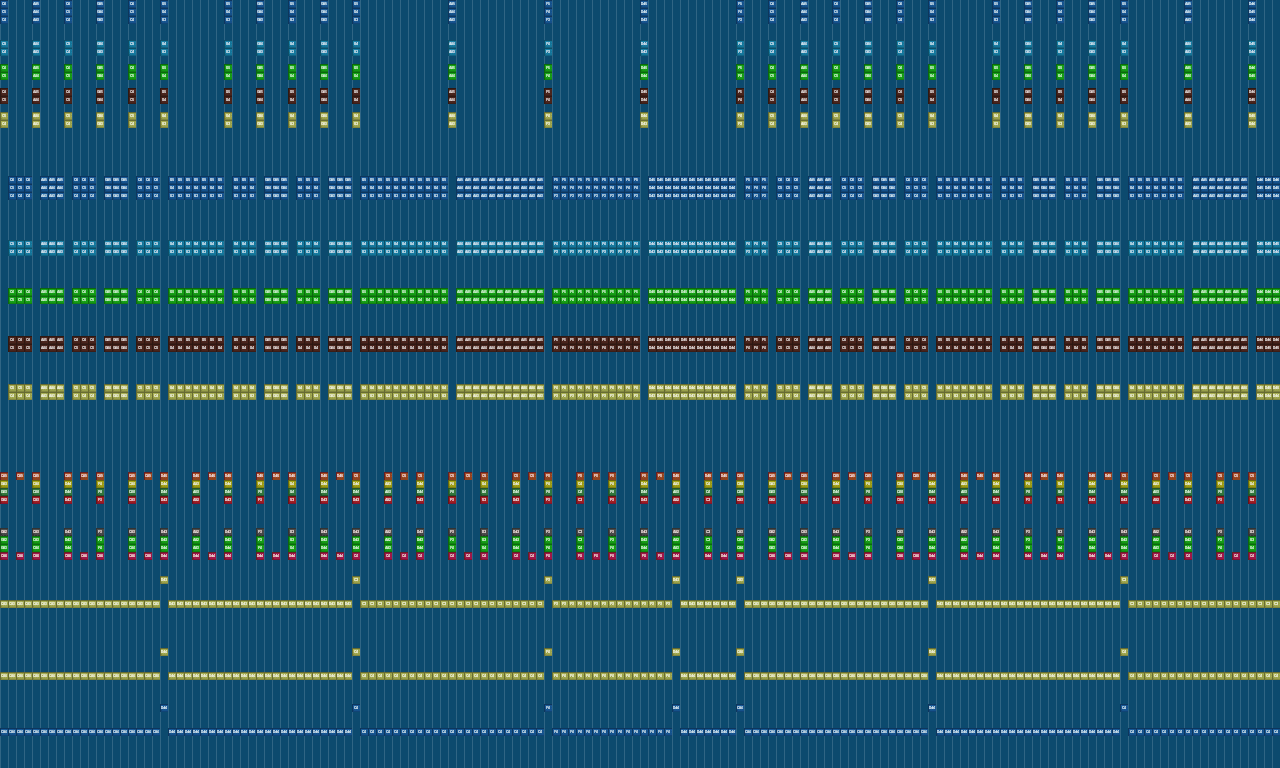Click the first green note in the middle band
The width and height of the screenshot is (1280, 768).
tap(13, 292)
